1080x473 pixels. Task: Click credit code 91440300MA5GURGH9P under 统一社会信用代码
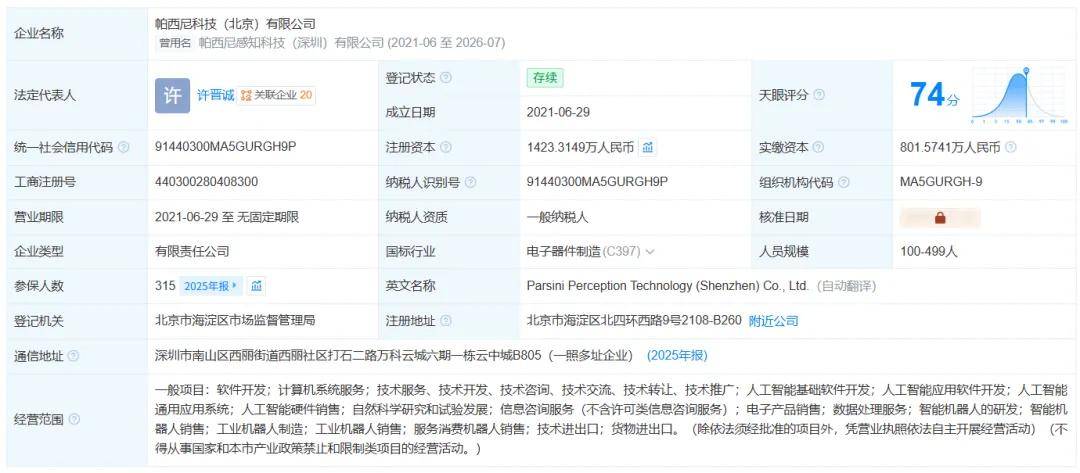coord(225,147)
